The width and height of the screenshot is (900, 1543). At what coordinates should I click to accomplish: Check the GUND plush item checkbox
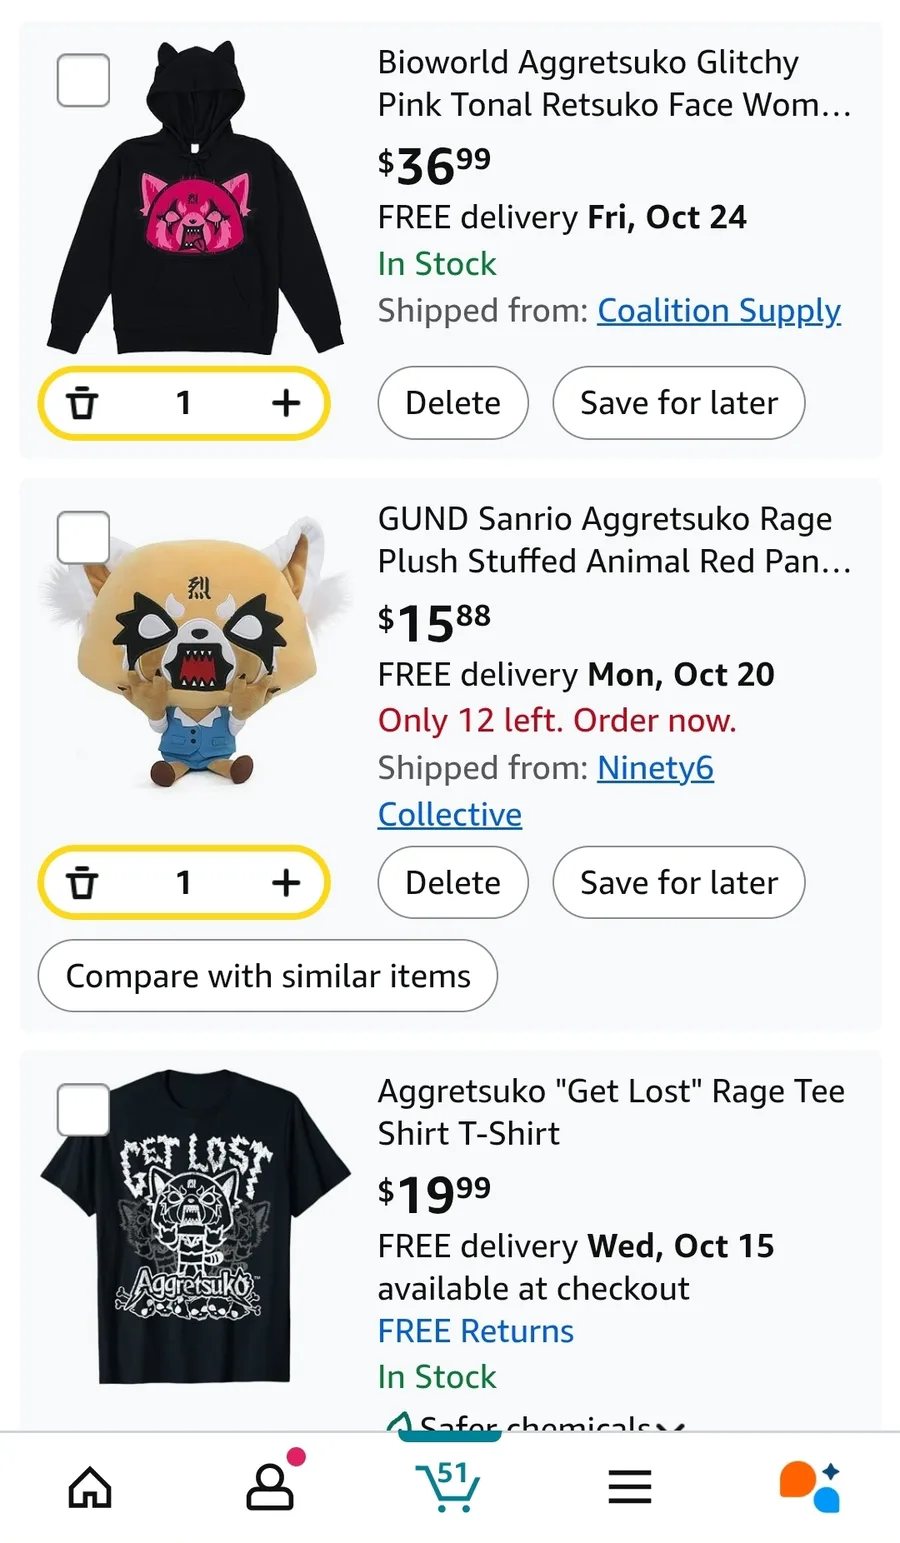(x=83, y=538)
